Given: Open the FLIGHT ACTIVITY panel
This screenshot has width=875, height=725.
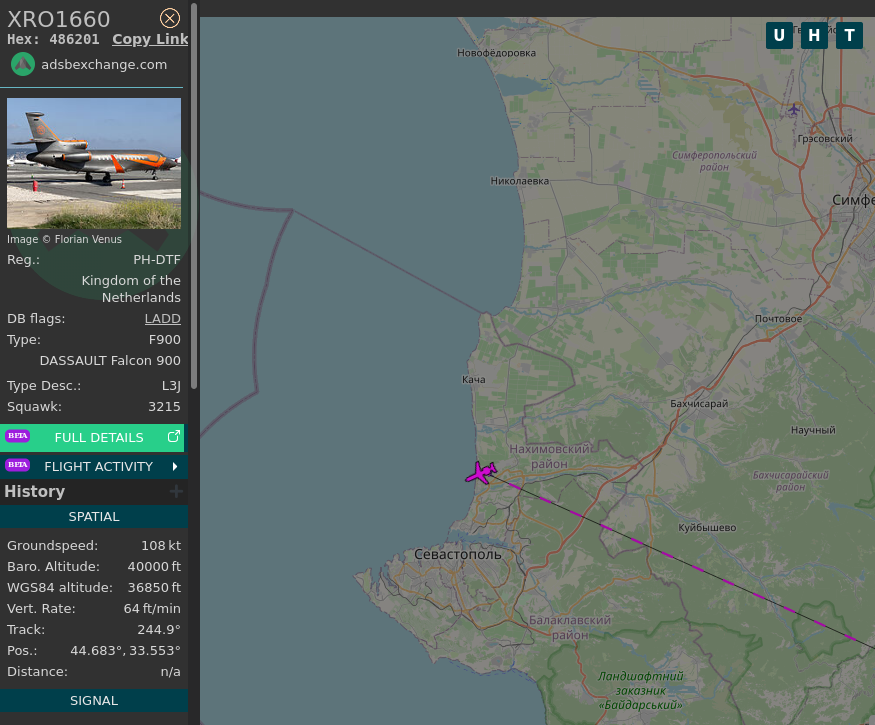Looking at the screenshot, I should [x=94, y=466].
